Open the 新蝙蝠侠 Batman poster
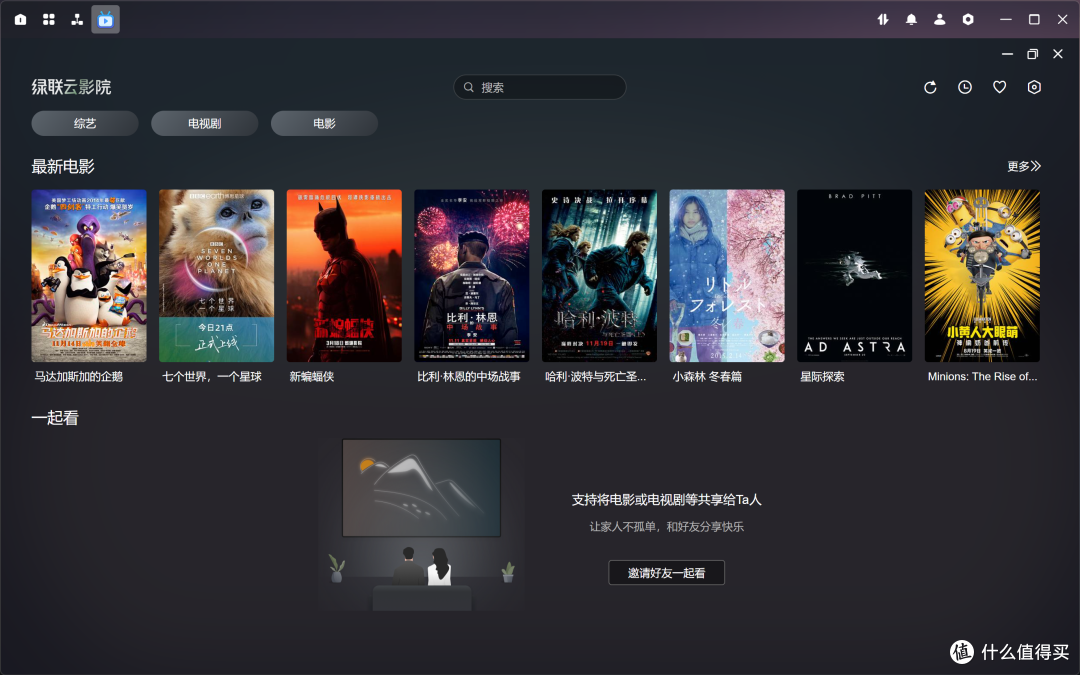 (x=344, y=276)
